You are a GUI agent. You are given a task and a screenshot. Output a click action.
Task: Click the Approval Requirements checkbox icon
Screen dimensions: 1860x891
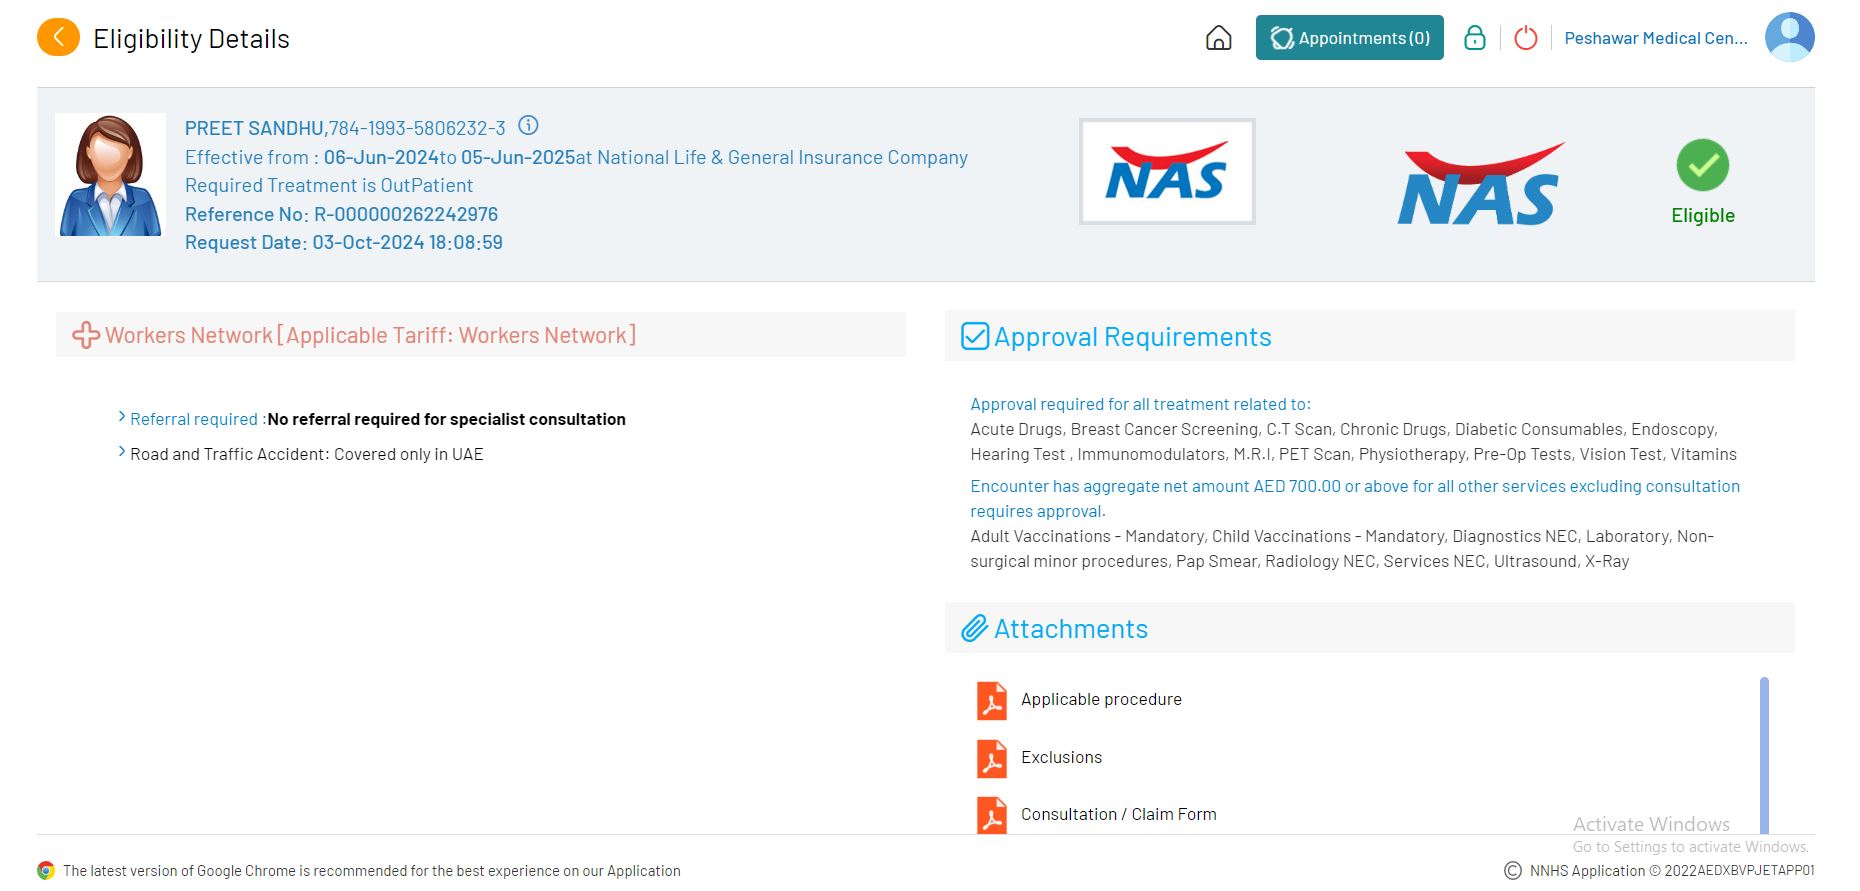click(x=974, y=336)
